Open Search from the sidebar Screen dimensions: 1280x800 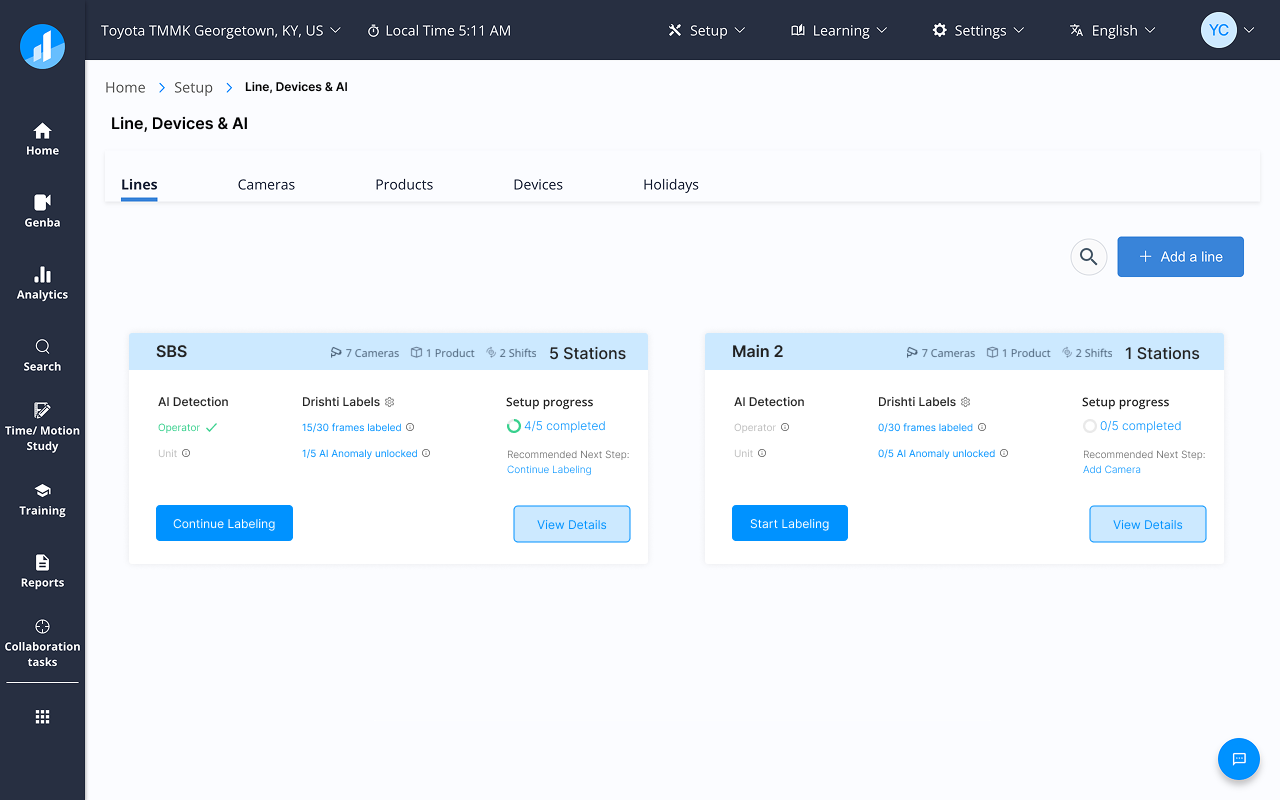42,355
